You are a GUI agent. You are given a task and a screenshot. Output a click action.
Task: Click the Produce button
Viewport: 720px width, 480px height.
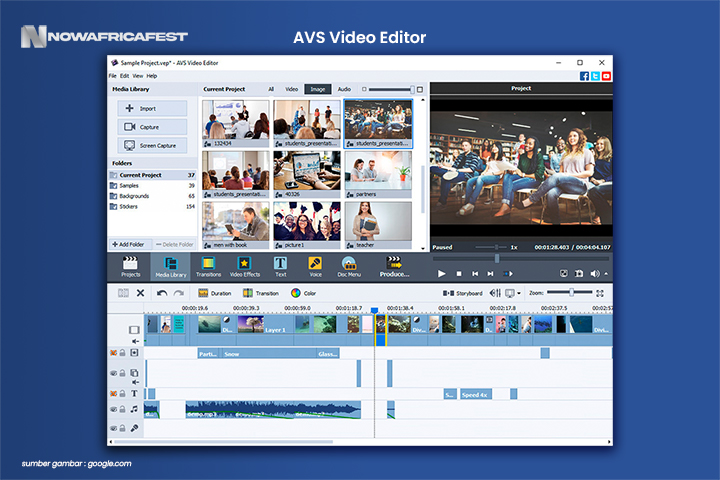pos(394,267)
